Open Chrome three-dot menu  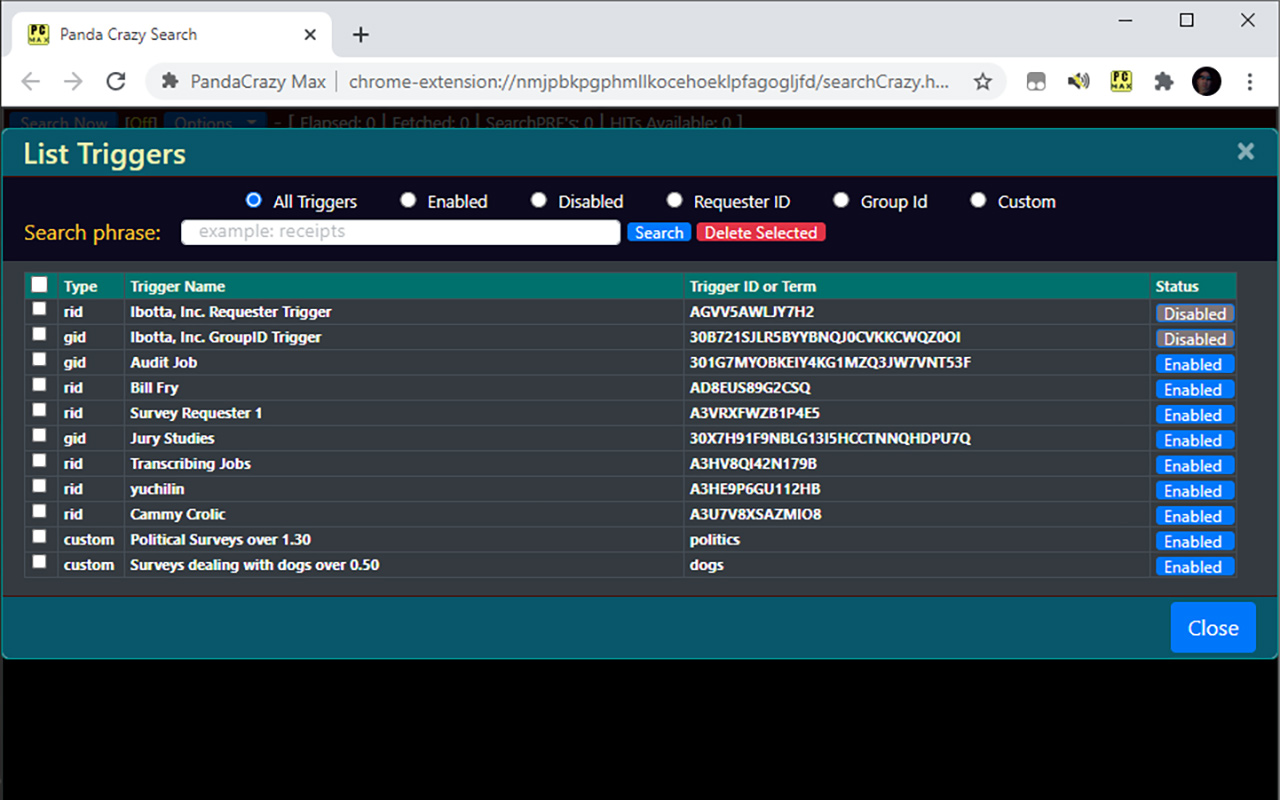pos(1250,82)
